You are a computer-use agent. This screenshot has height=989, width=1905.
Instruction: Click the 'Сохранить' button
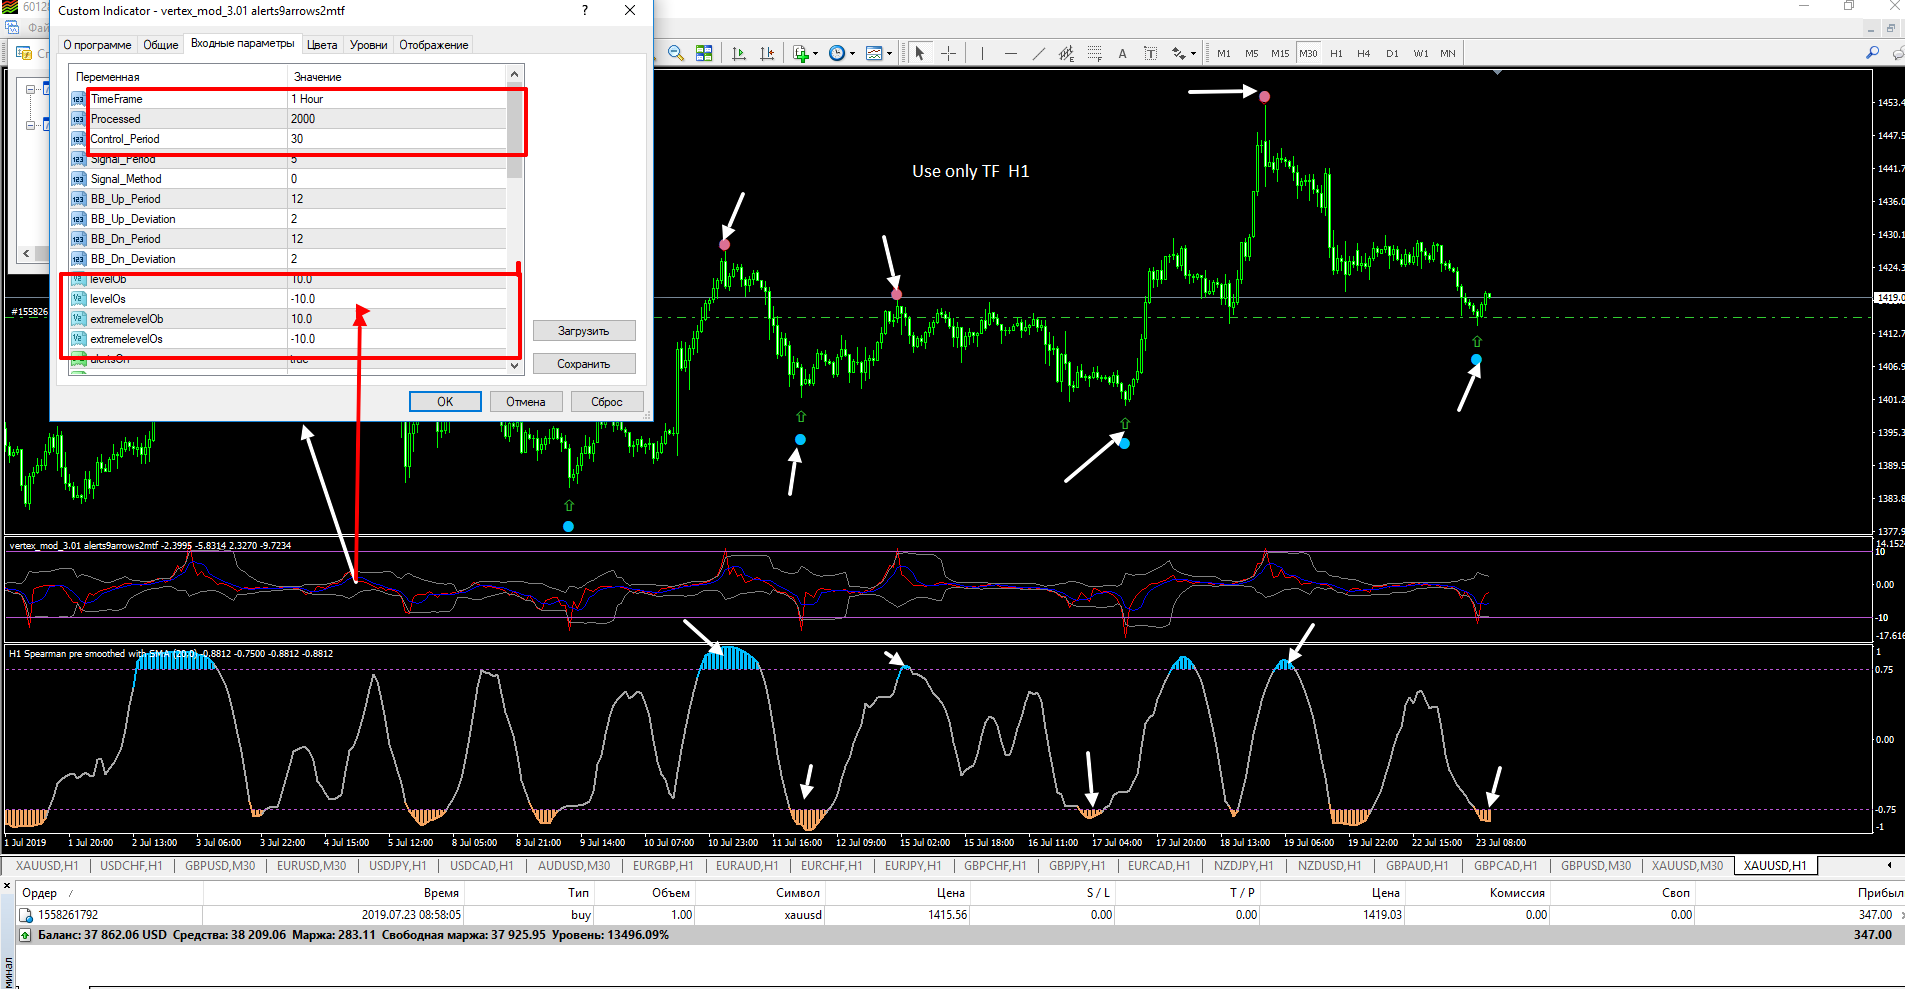[x=584, y=364]
